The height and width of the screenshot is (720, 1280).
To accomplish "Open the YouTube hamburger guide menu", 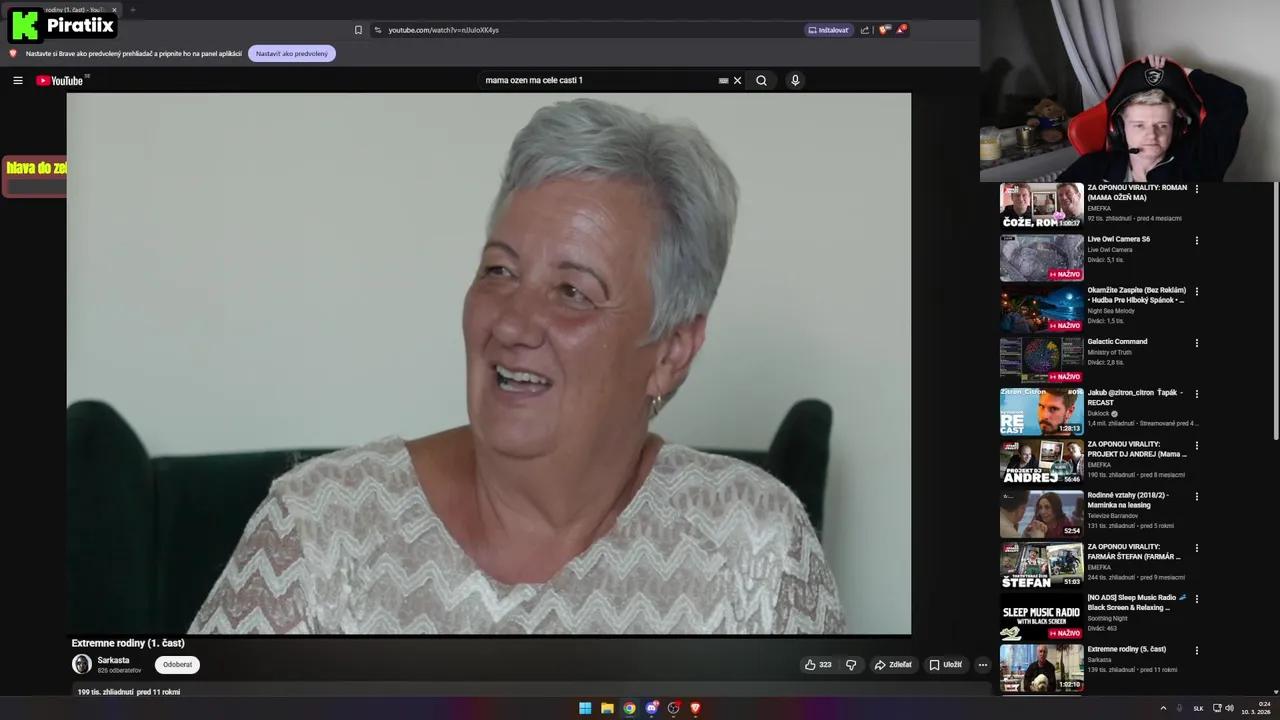I will tap(18, 81).
